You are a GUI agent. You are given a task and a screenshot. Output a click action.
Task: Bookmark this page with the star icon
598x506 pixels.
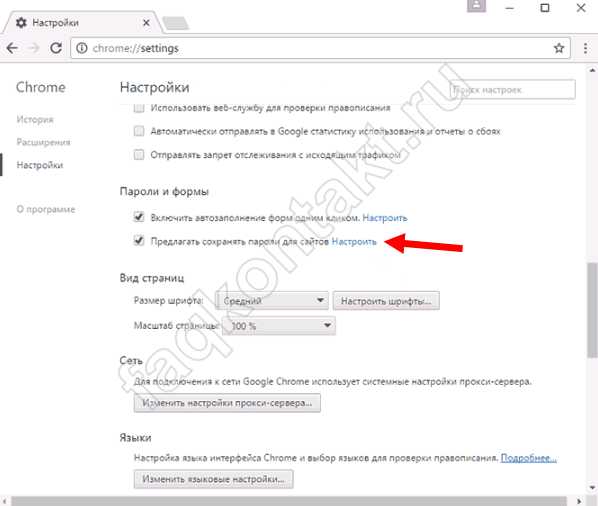tap(559, 48)
